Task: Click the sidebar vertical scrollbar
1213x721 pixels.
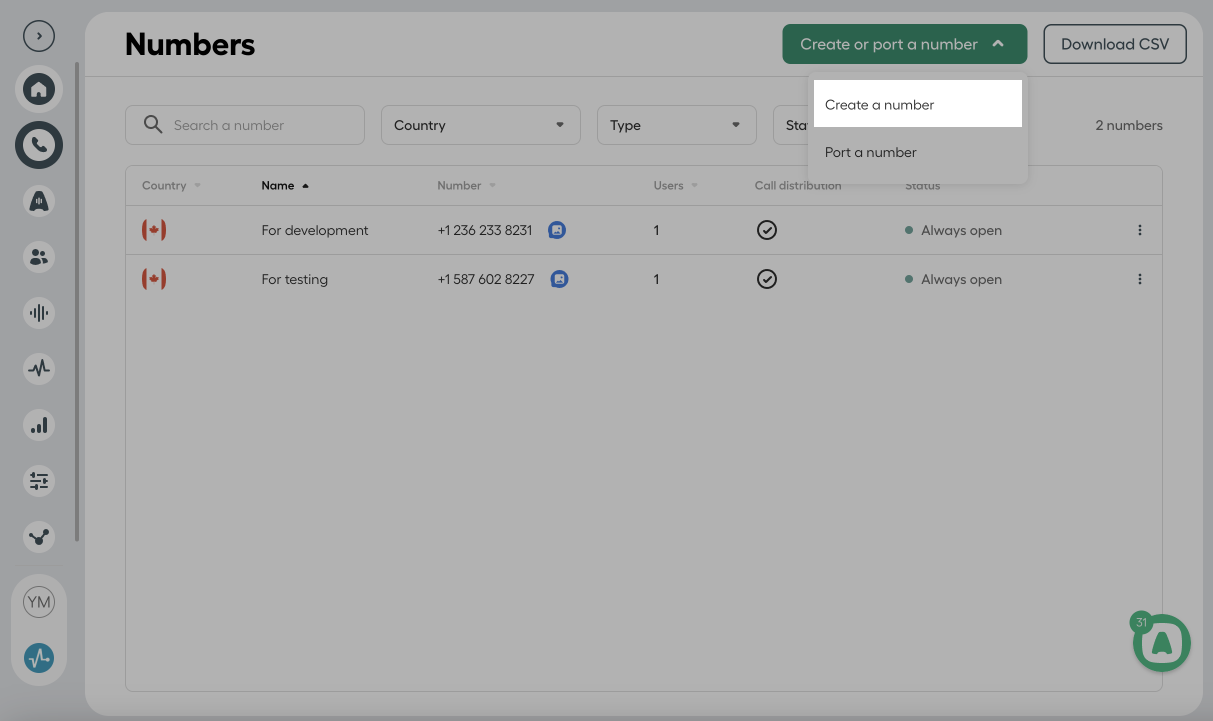Action: (x=78, y=300)
